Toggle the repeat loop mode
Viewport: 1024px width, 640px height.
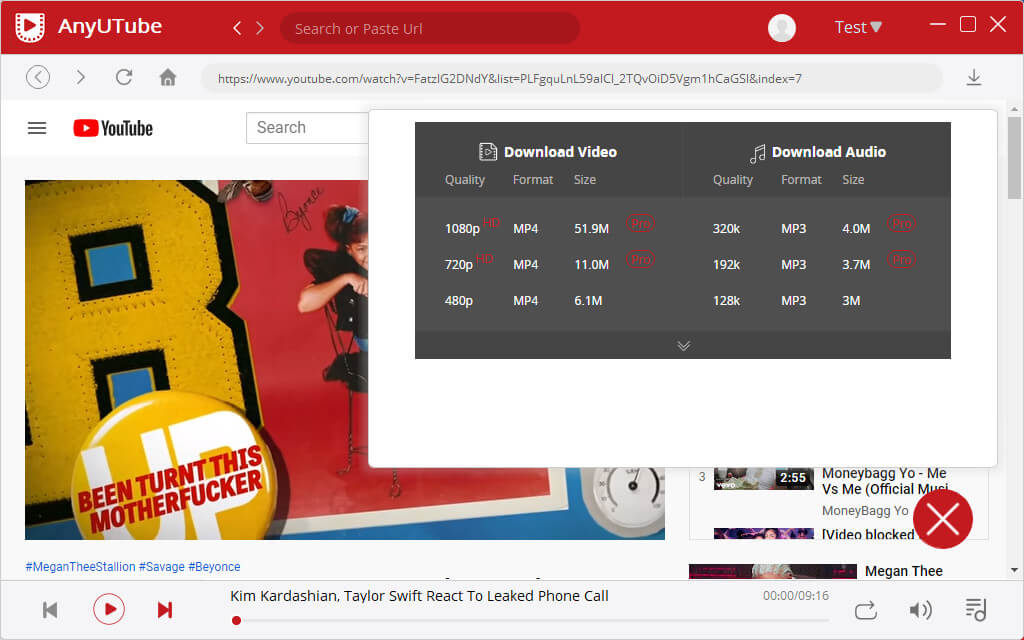coord(865,611)
